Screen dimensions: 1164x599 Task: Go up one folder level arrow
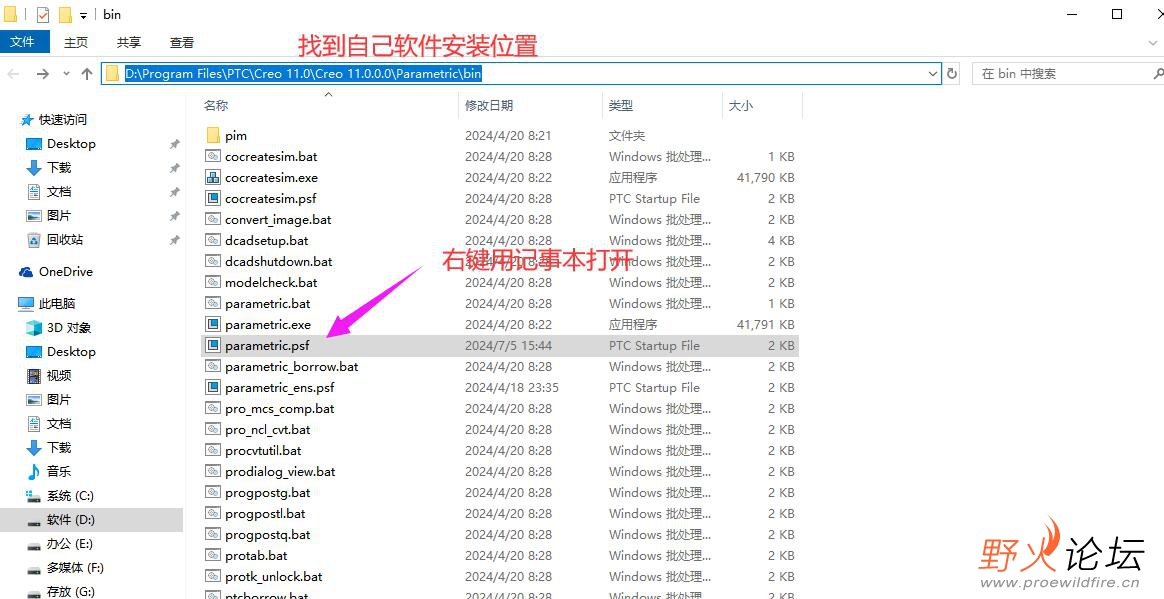click(87, 73)
